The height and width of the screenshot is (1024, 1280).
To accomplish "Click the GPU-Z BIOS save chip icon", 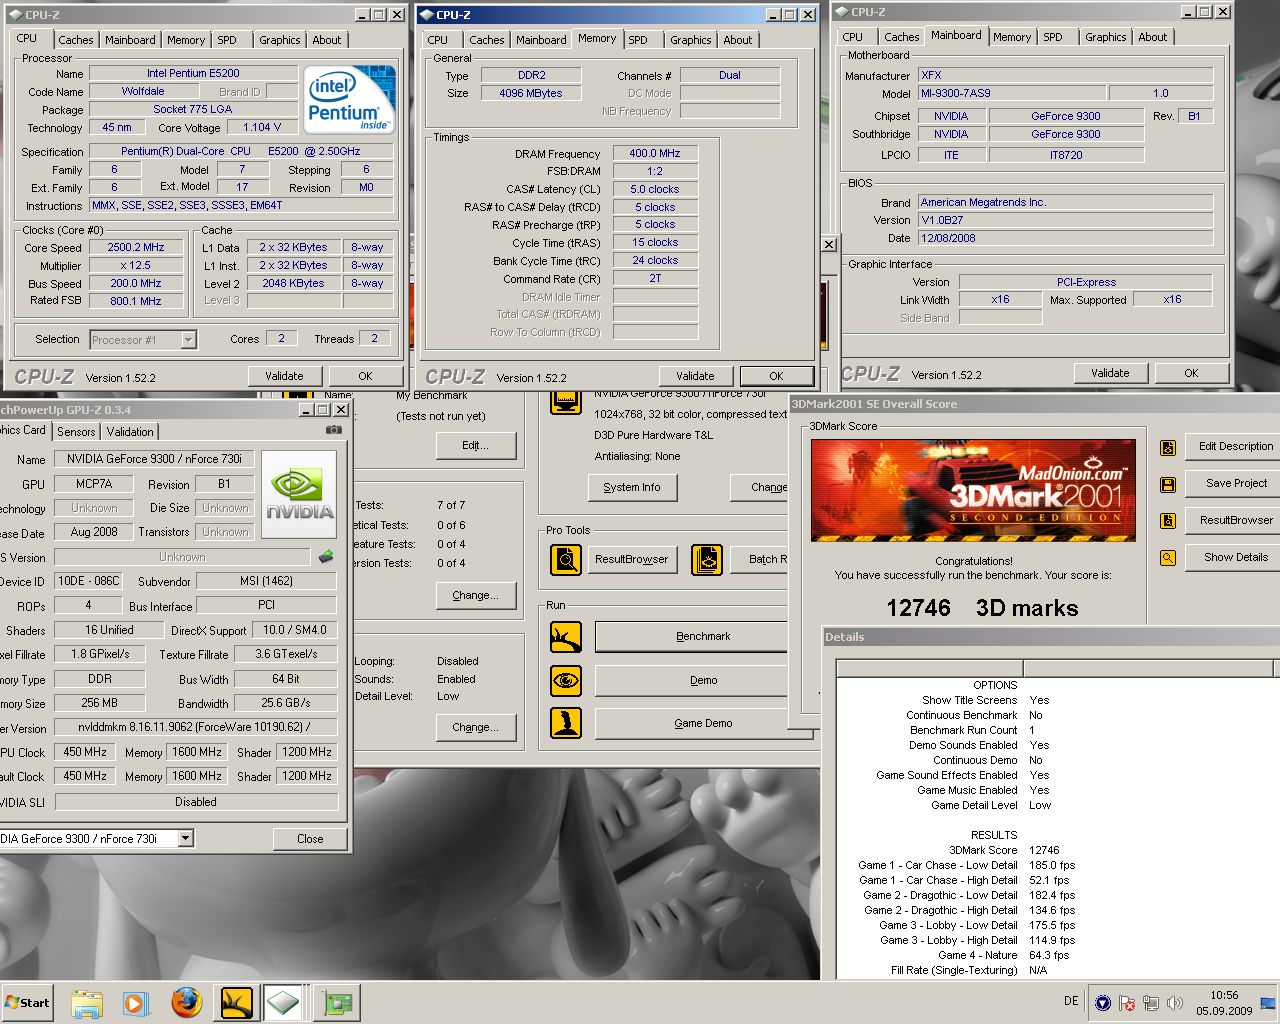I will (326, 556).
